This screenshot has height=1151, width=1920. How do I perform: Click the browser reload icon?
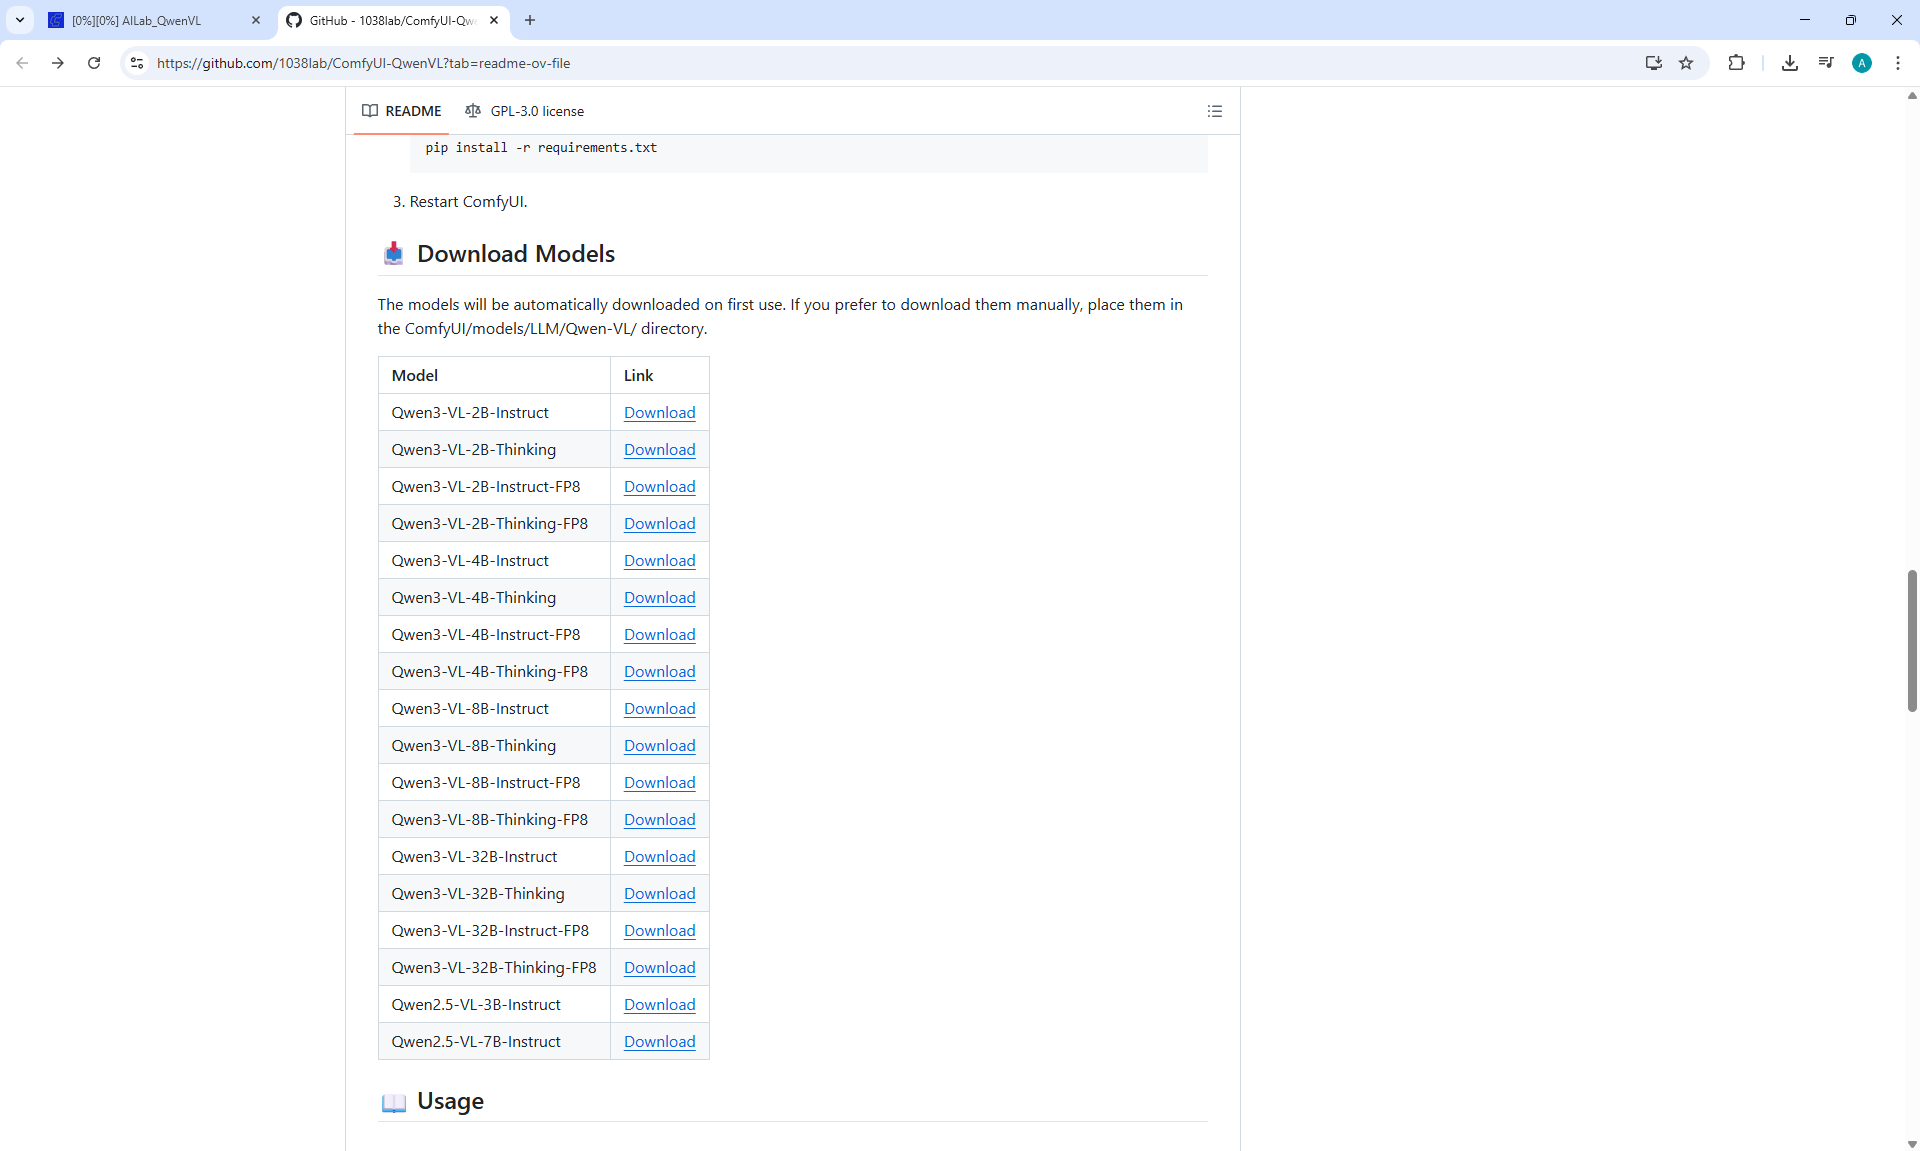94,63
